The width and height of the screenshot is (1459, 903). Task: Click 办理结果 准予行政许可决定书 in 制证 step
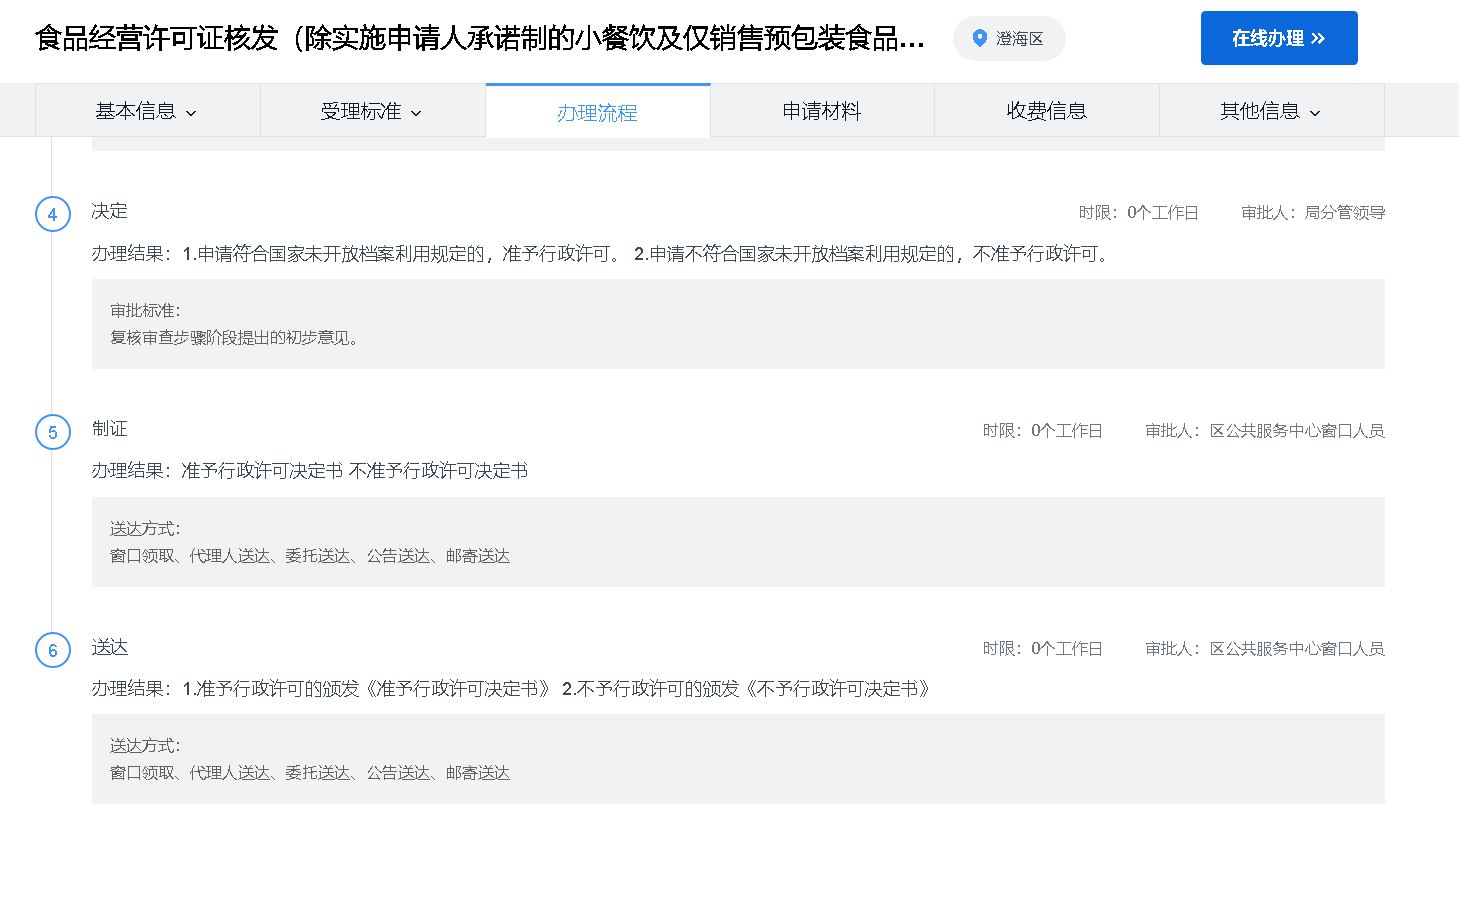[x=310, y=471]
